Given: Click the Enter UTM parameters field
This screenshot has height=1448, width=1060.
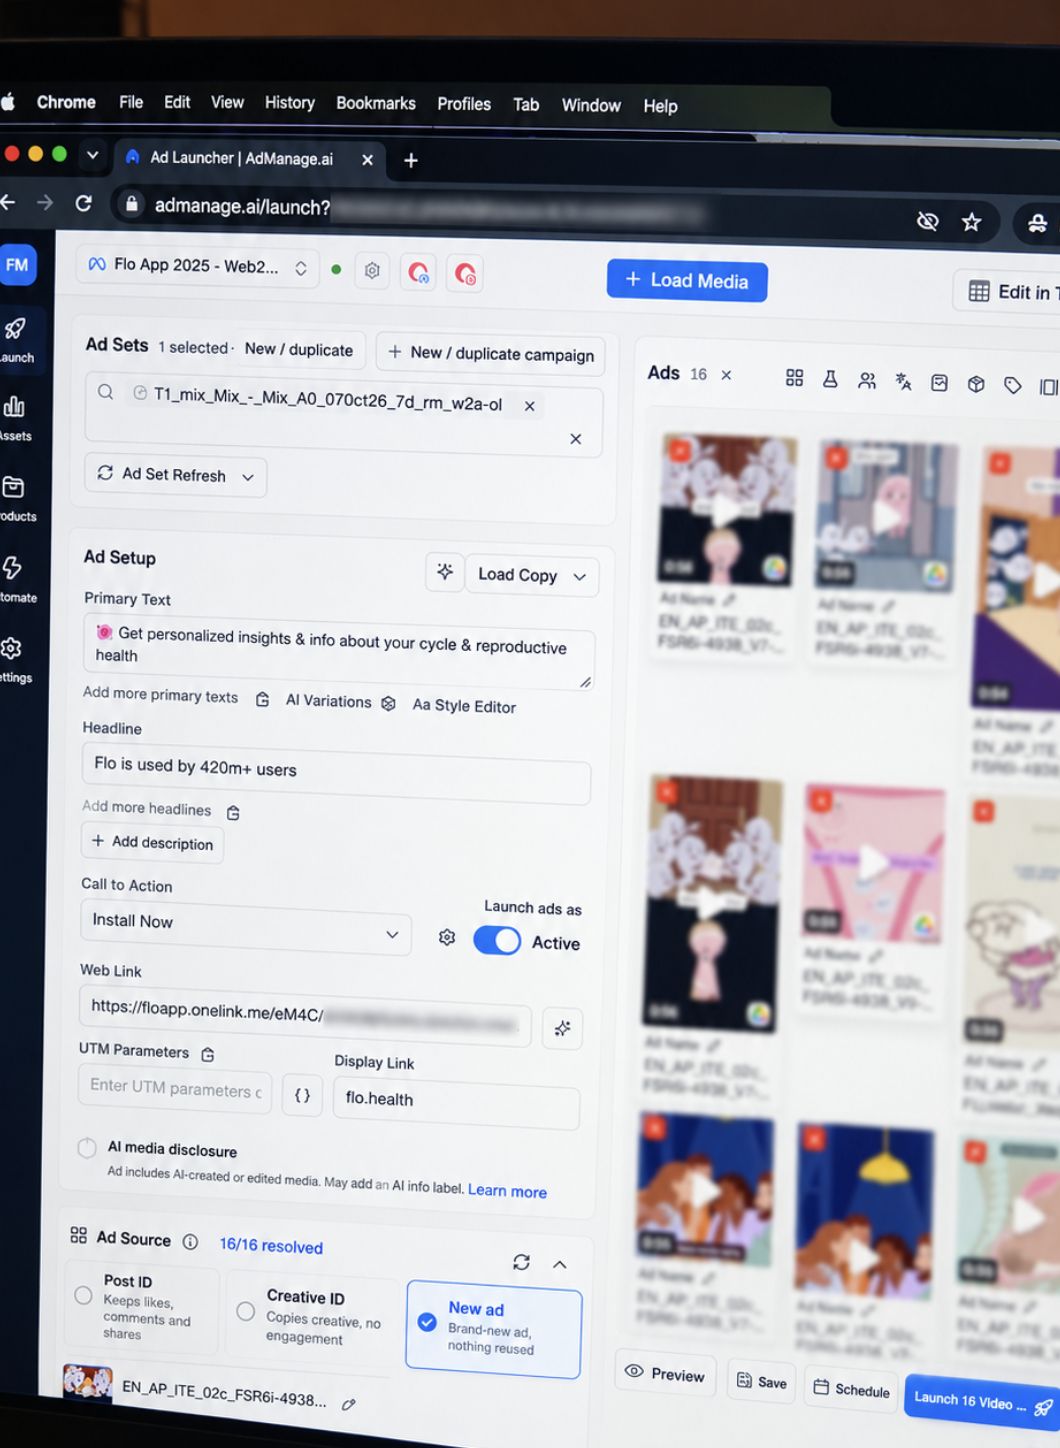Looking at the screenshot, I should click(x=175, y=1088).
